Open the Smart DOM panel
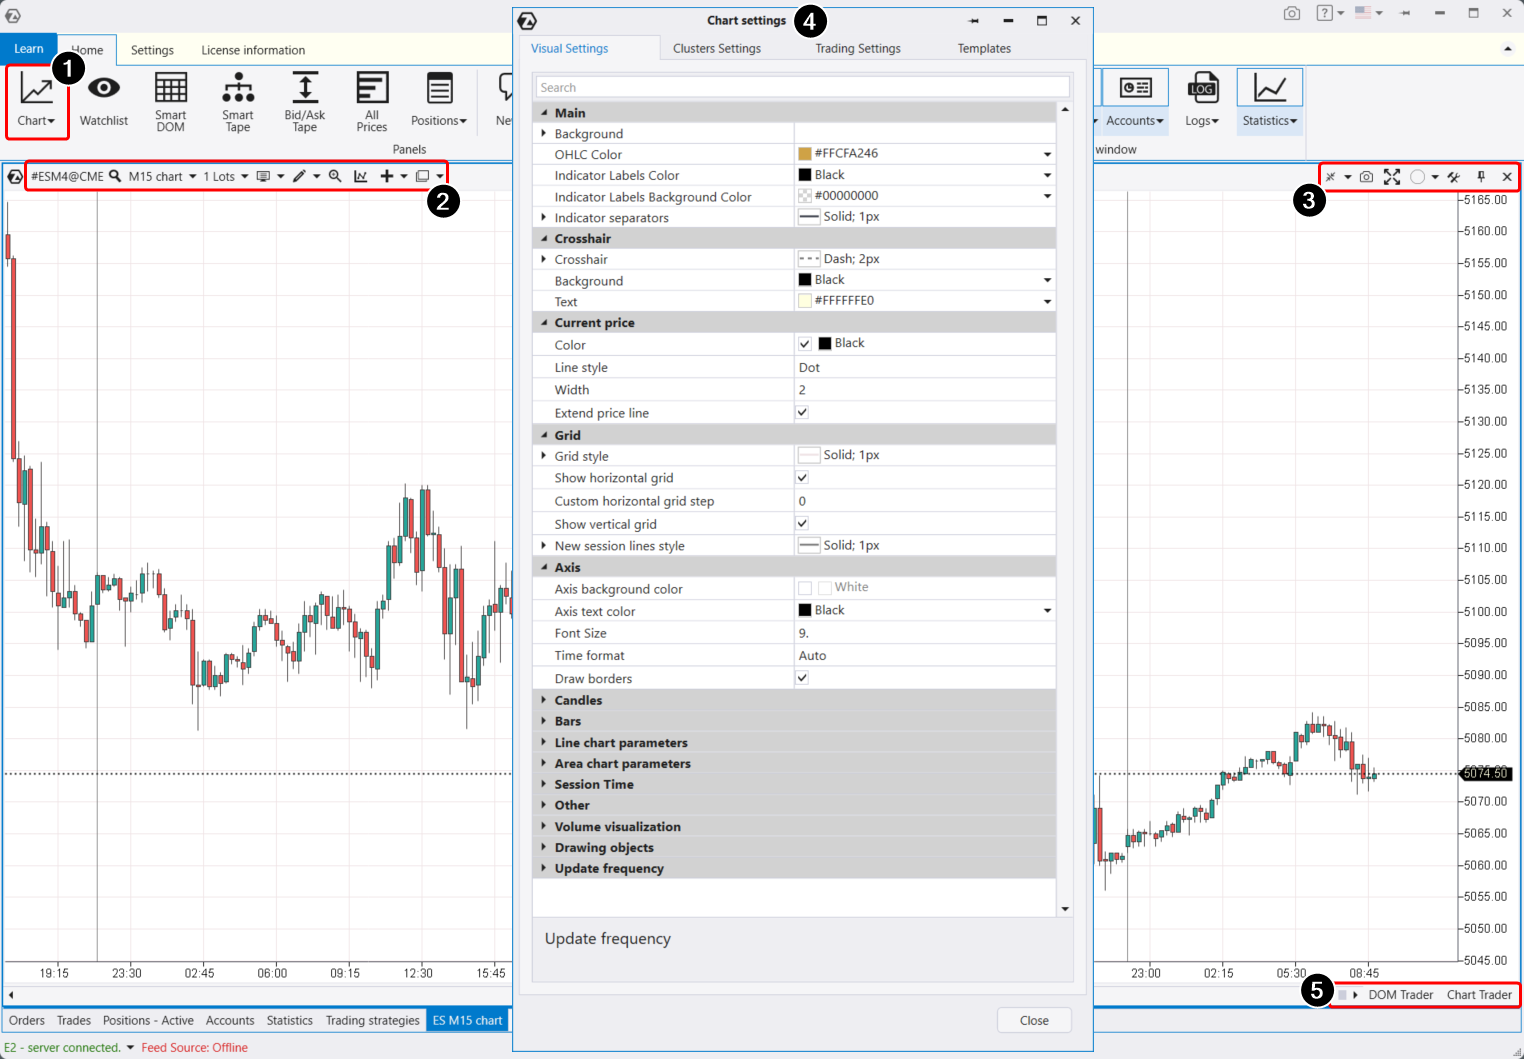 click(170, 101)
